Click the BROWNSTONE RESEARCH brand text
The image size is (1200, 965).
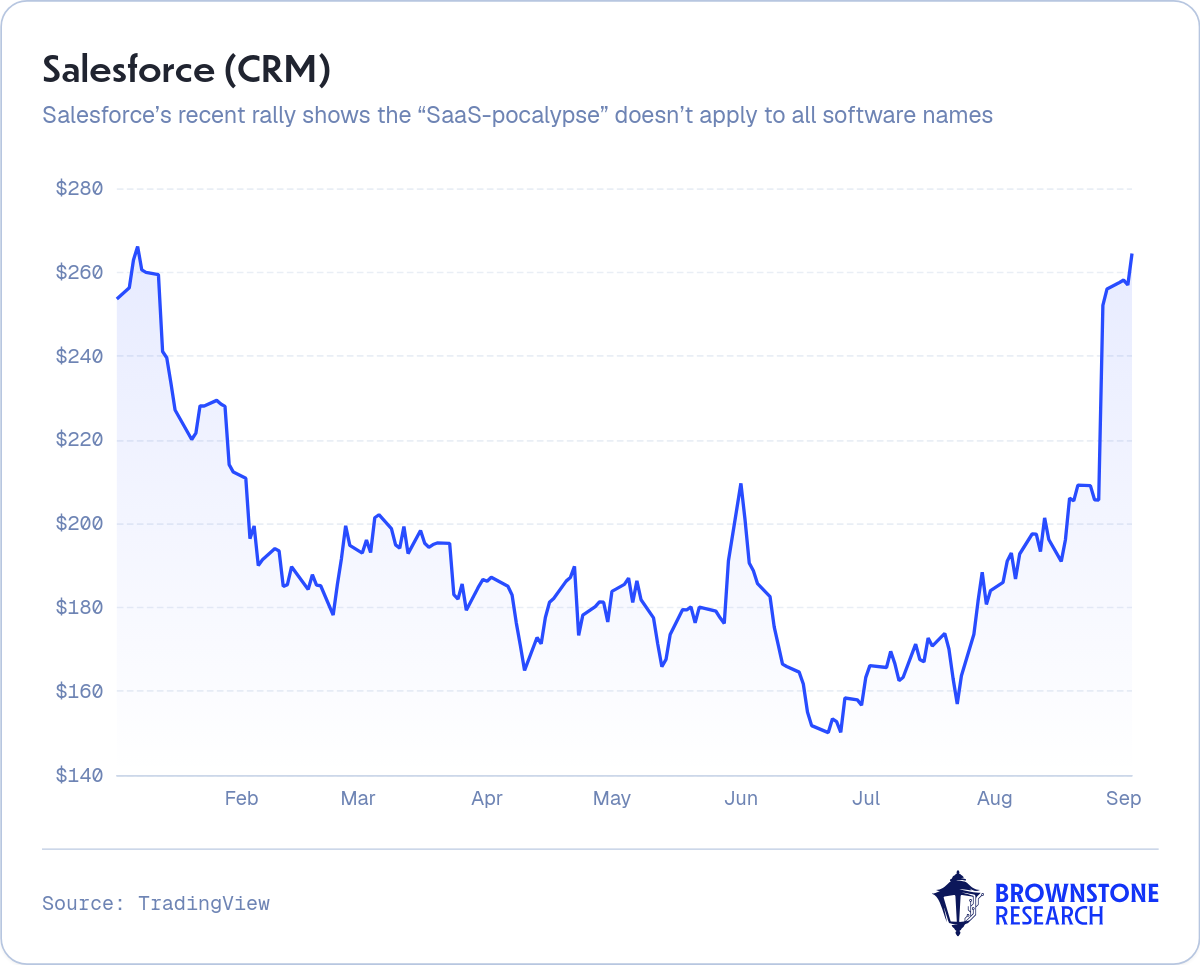click(1076, 904)
